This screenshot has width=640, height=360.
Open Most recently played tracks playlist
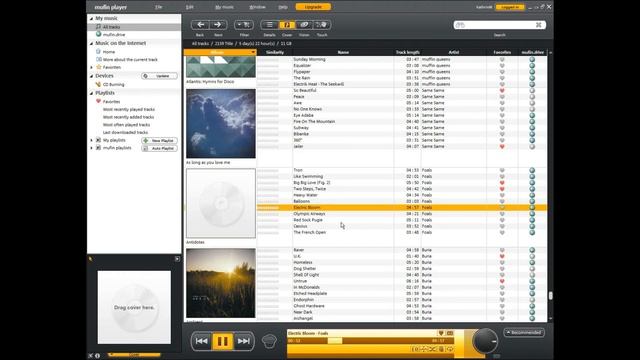point(129,109)
